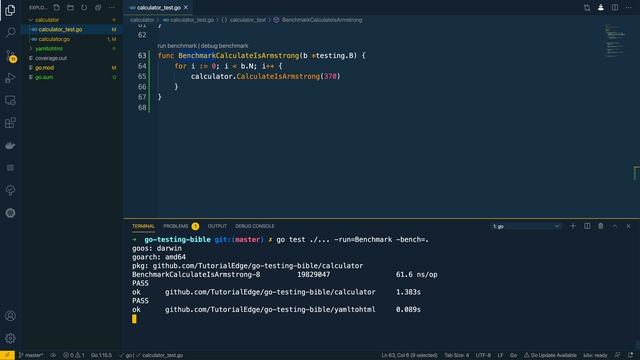Click remote window indicator in status bar
Image resolution: width=640 pixels, height=360 pixels.
click(7, 355)
